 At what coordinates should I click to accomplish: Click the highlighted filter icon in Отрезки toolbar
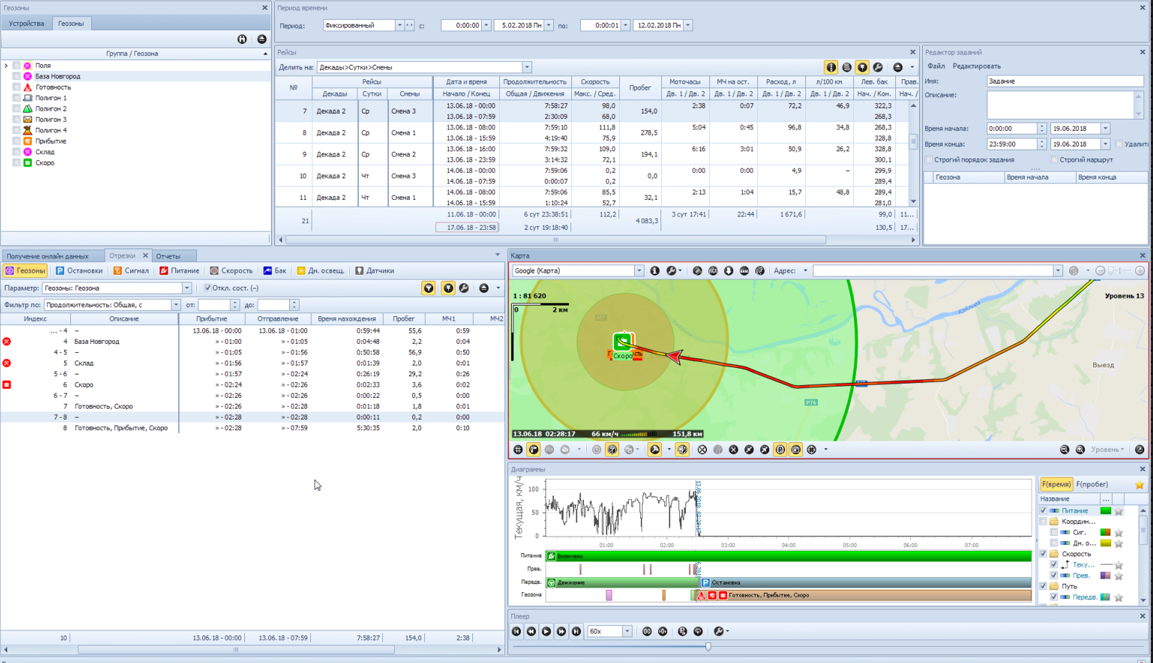(429, 288)
